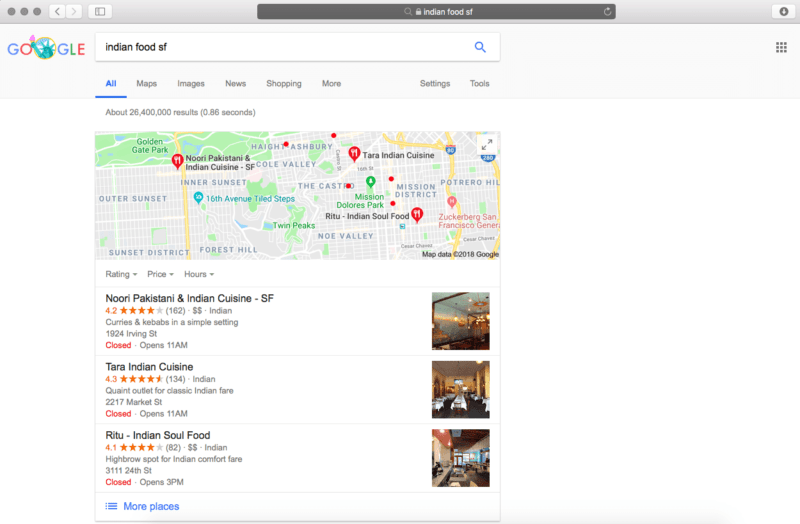This screenshot has height=524, width=800.
Task: Expand the map to full view
Action: pyautogui.click(x=487, y=145)
